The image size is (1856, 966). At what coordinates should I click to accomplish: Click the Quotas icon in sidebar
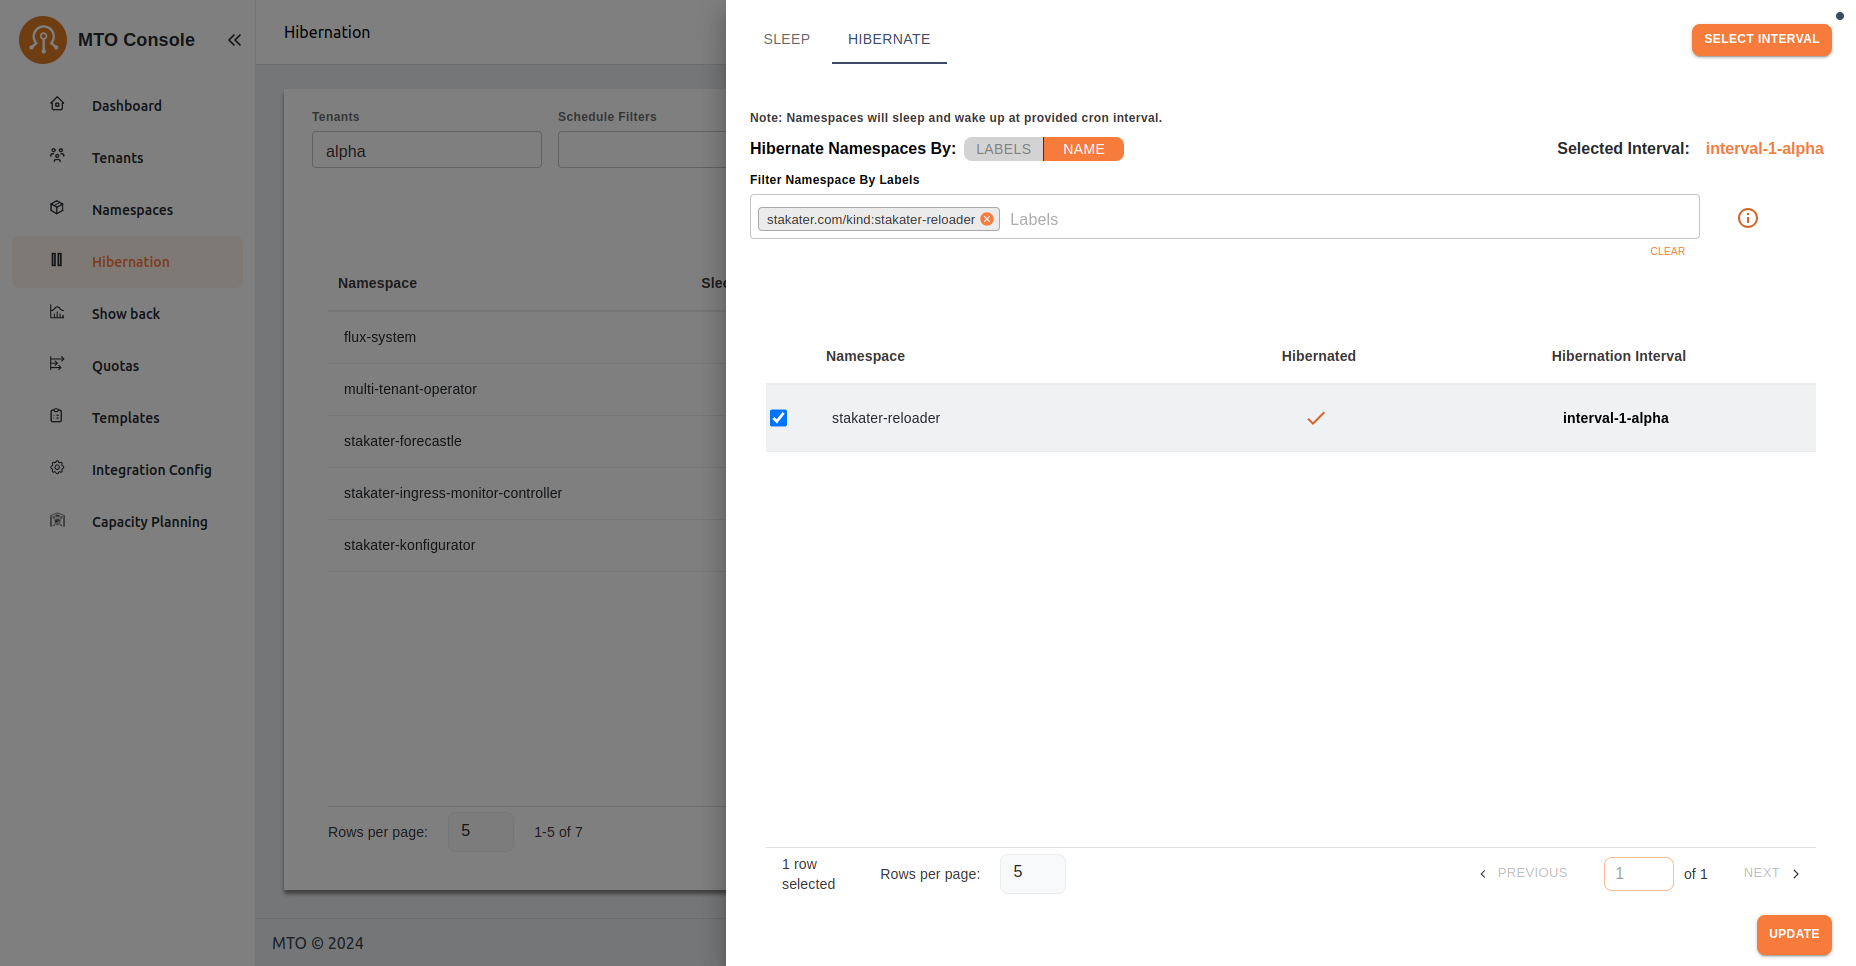point(57,364)
